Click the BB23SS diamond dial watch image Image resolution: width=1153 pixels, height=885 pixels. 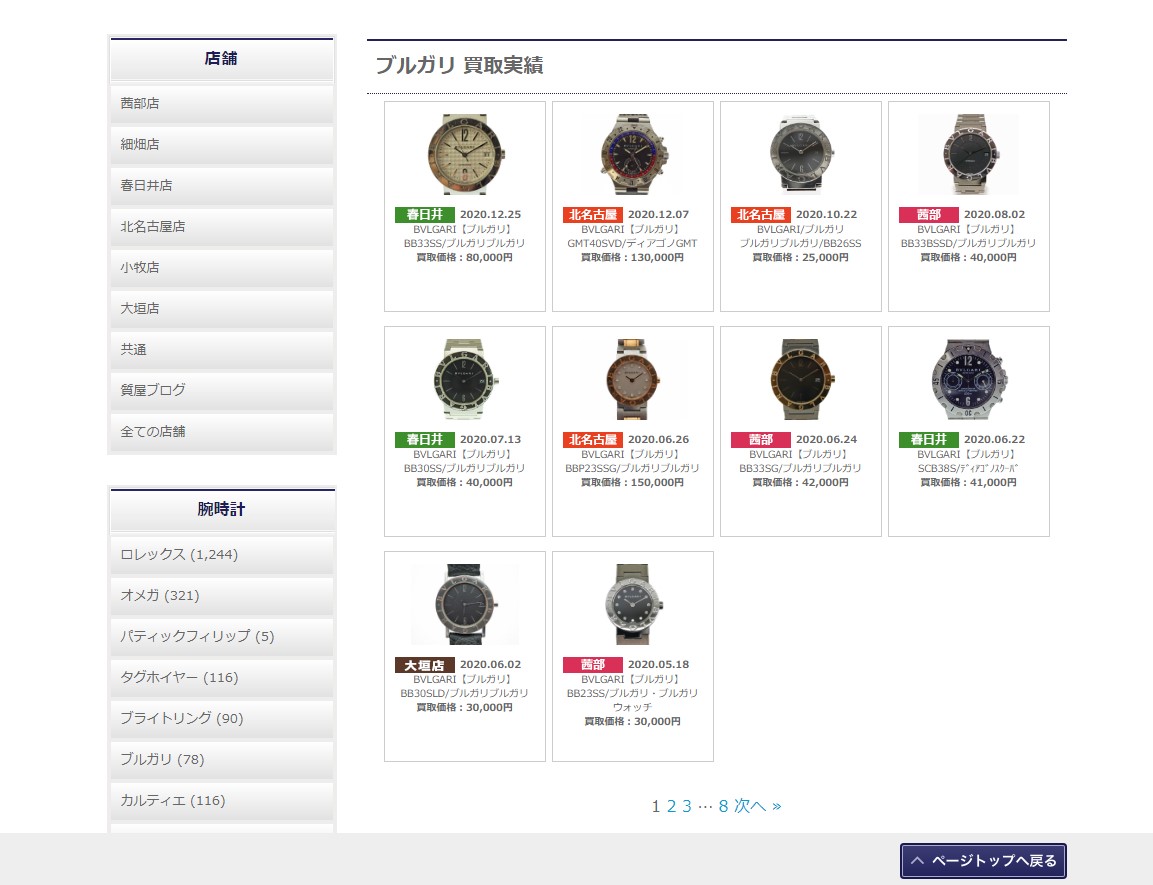(632, 604)
